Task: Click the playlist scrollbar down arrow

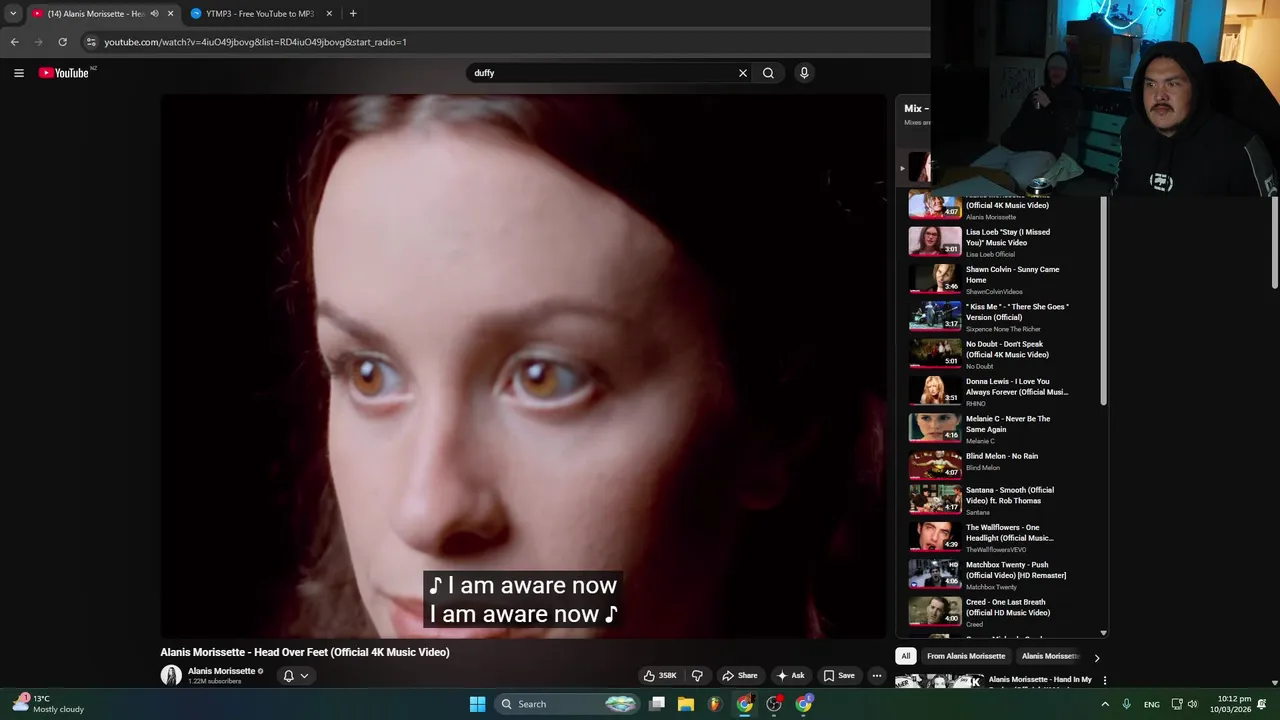Action: click(1103, 632)
